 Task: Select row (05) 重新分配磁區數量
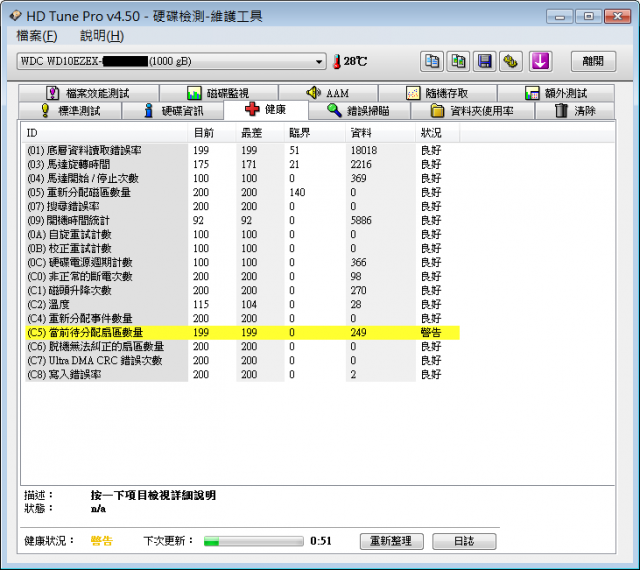242,192
